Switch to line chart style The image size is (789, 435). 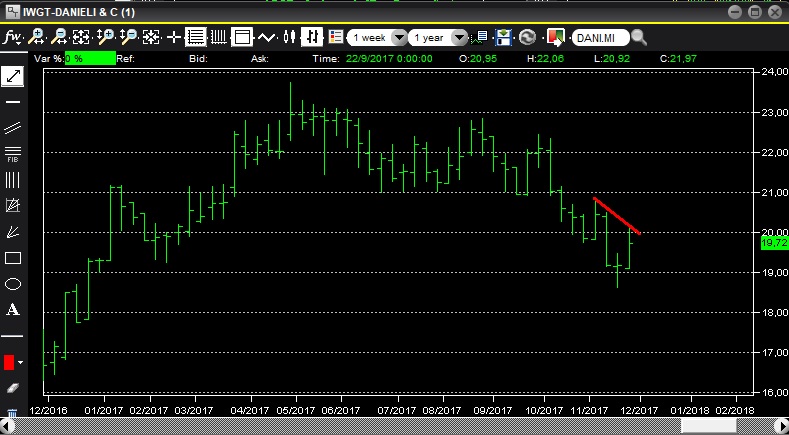click(266, 37)
